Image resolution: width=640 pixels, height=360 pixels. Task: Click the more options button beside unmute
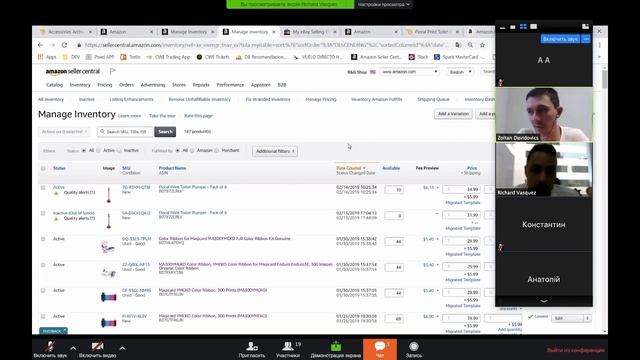pos(587,39)
